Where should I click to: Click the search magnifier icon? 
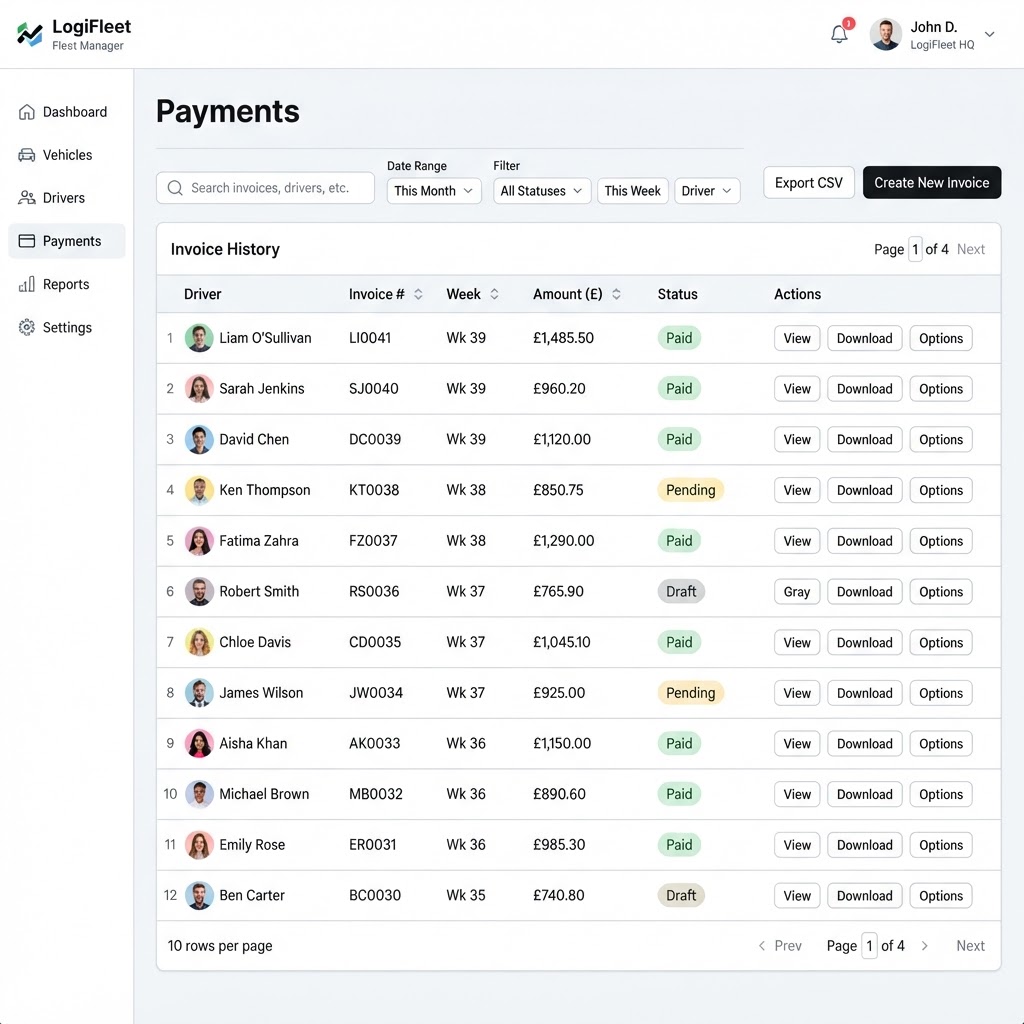point(175,188)
